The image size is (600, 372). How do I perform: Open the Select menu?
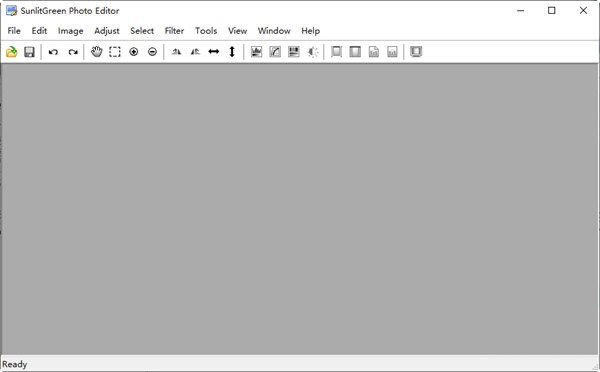(x=142, y=31)
